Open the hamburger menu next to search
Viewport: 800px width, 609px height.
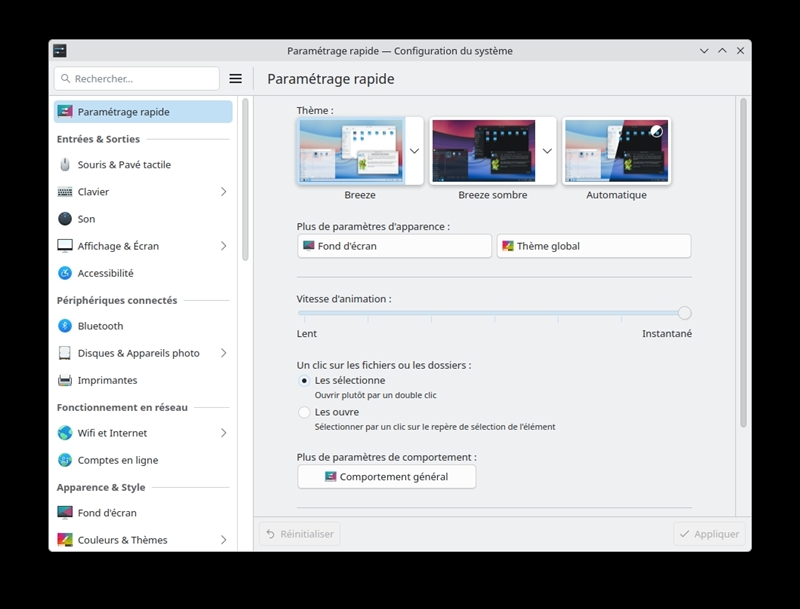pyautogui.click(x=235, y=79)
